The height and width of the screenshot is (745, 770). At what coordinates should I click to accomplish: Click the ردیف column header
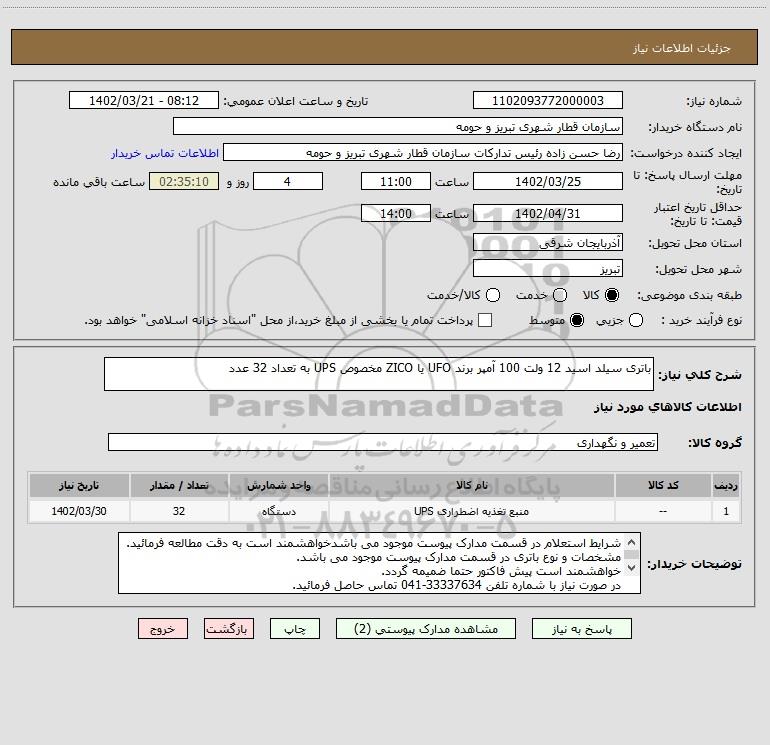(x=726, y=485)
